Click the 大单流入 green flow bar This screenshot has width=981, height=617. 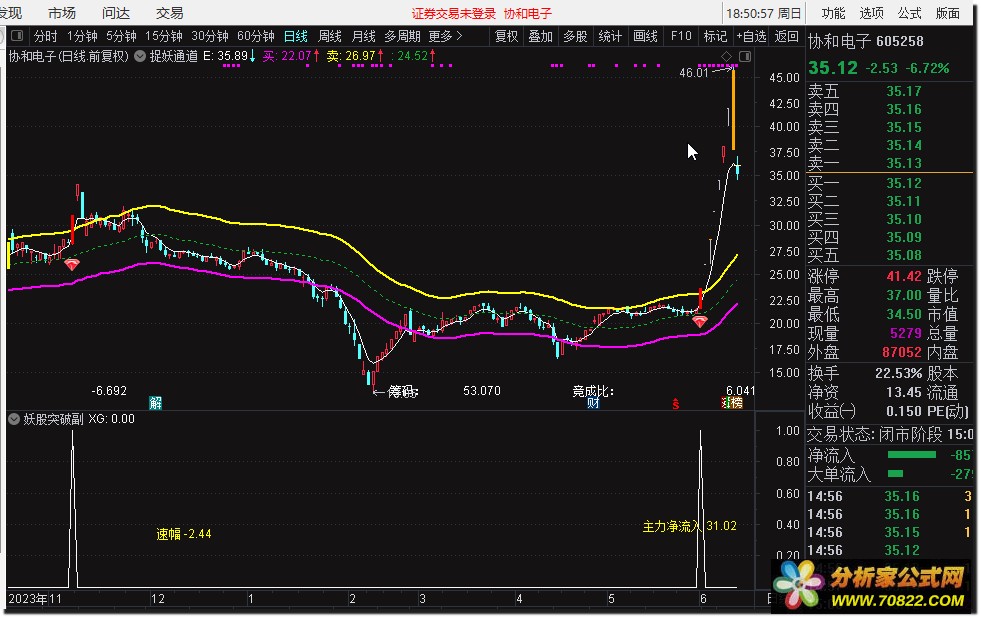click(895, 474)
